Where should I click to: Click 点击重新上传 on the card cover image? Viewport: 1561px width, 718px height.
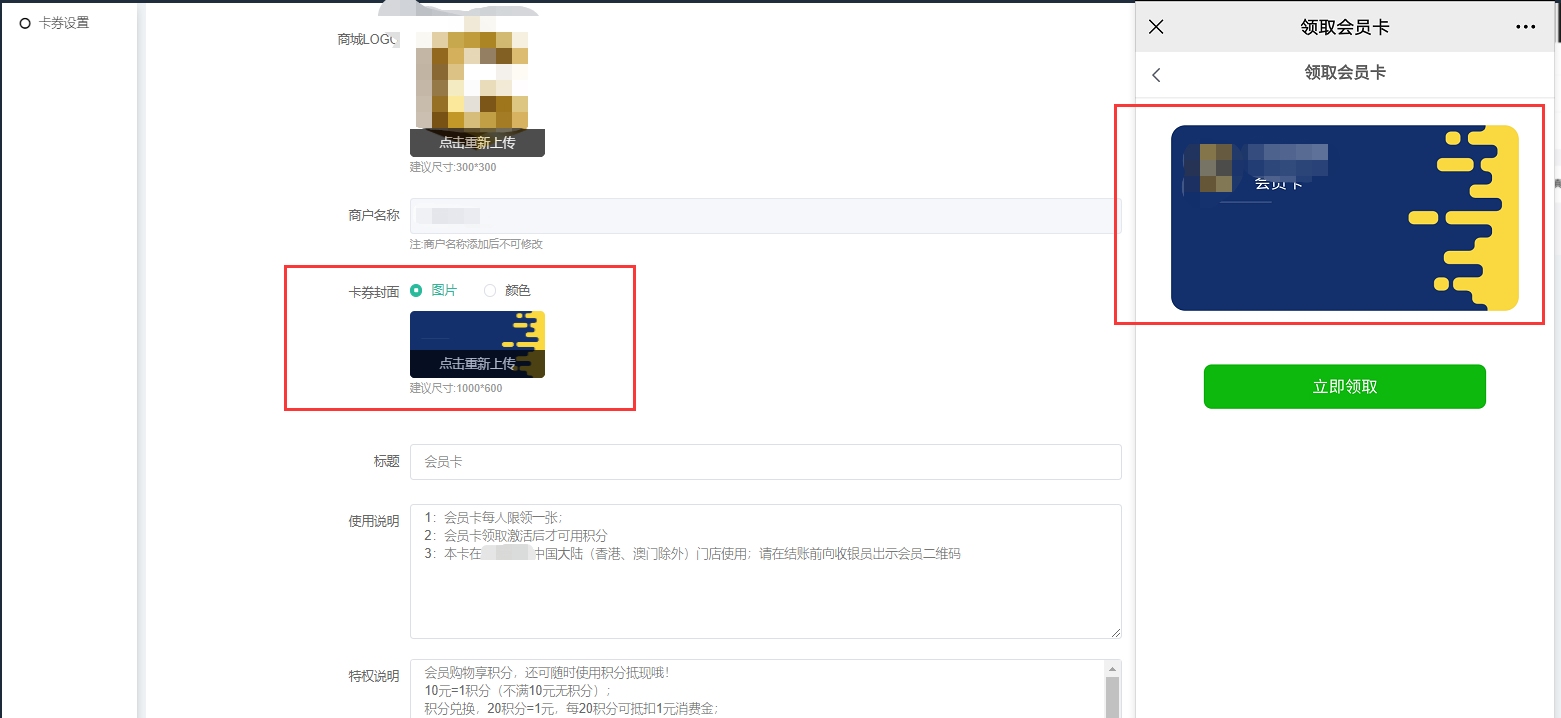coord(477,363)
